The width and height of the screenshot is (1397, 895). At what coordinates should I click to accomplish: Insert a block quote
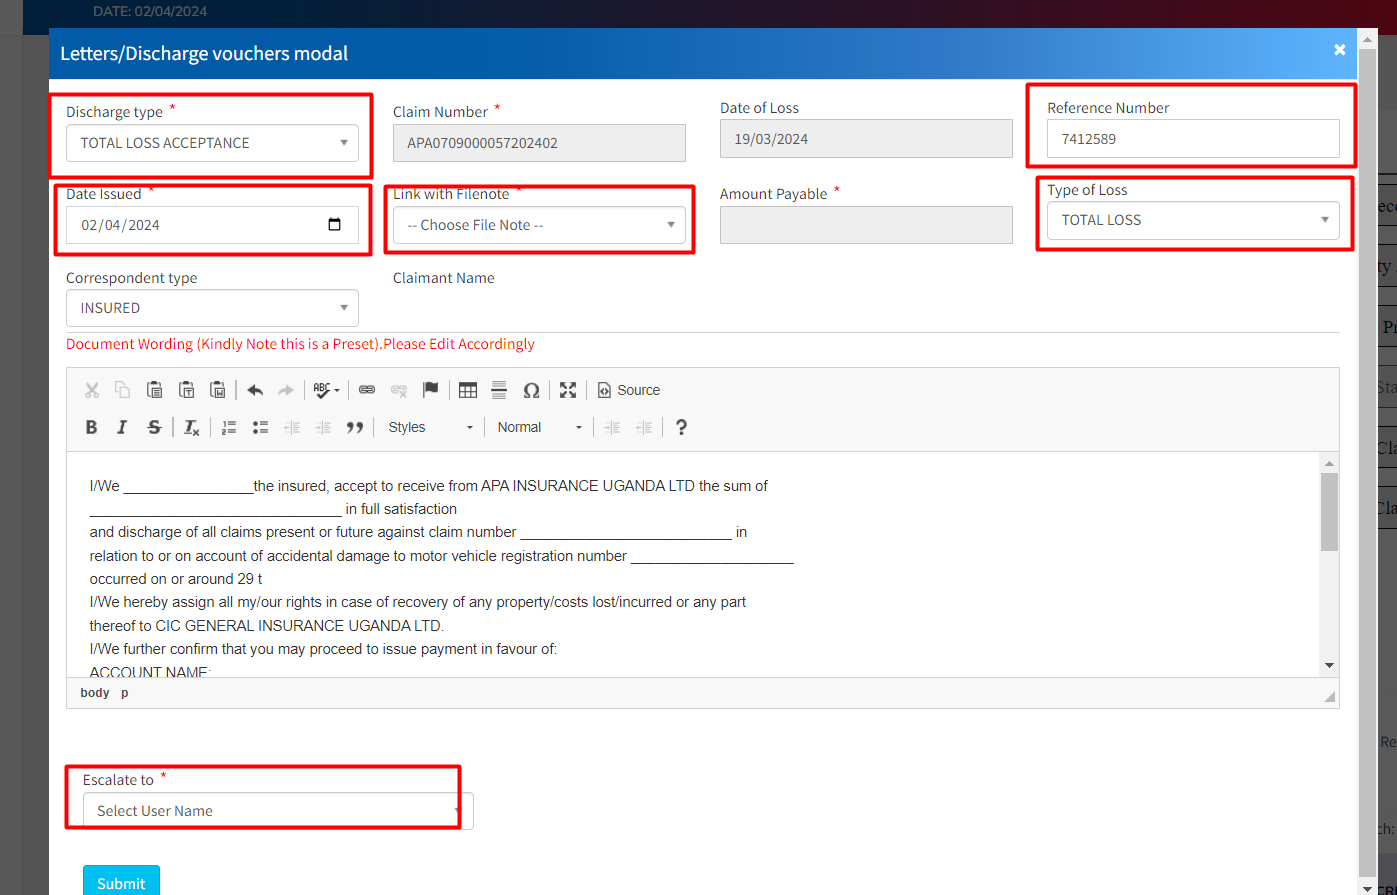coord(355,427)
